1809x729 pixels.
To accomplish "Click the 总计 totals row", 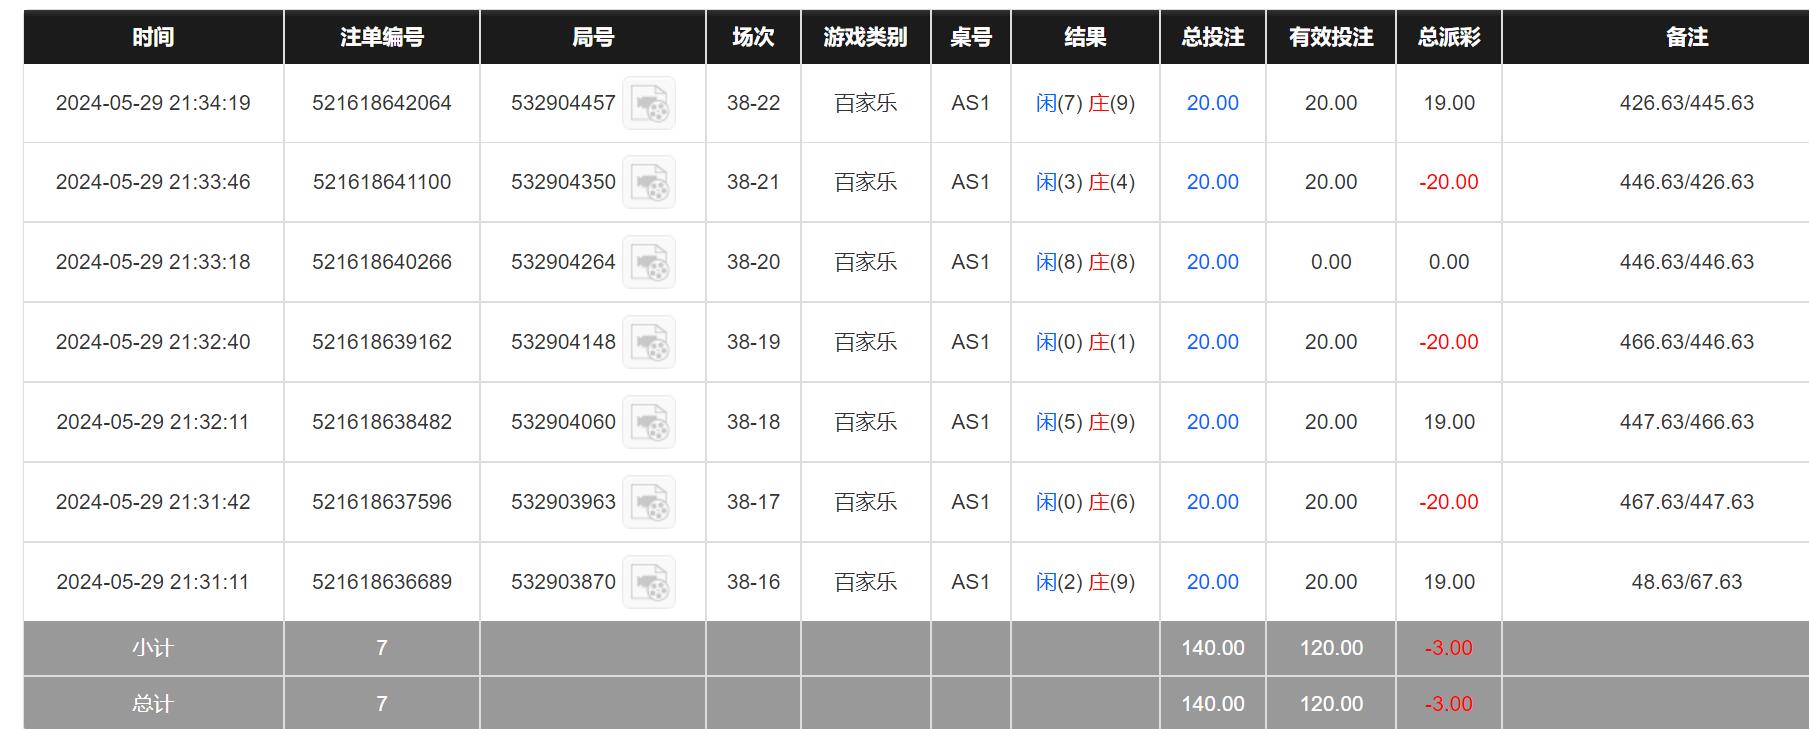I will click(151, 703).
